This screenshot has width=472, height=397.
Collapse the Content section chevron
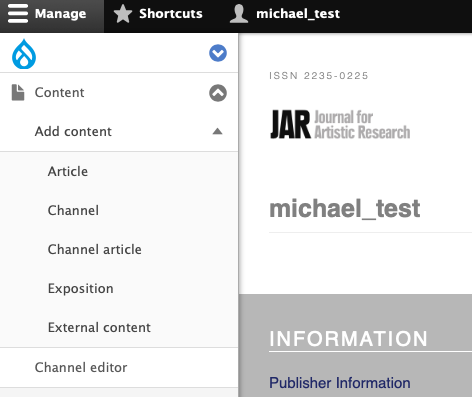pyautogui.click(x=218, y=93)
